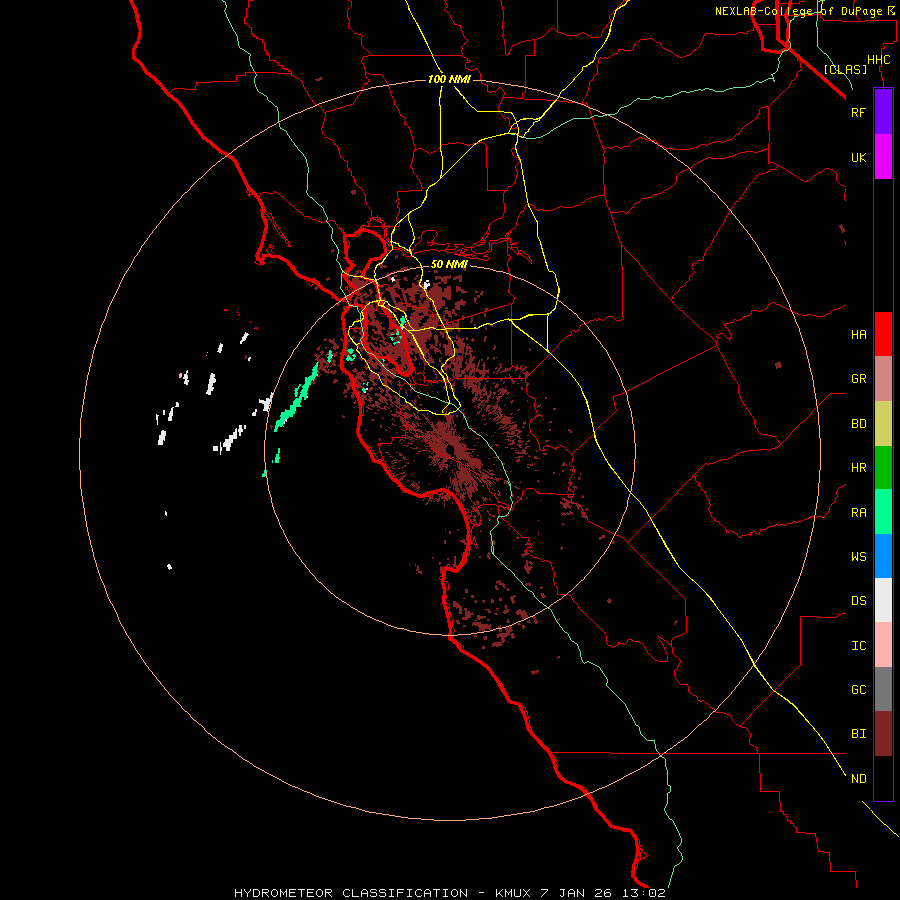Screen dimensions: 900x900
Task: Click the purple RF legend color swatch
Action: tap(883, 112)
